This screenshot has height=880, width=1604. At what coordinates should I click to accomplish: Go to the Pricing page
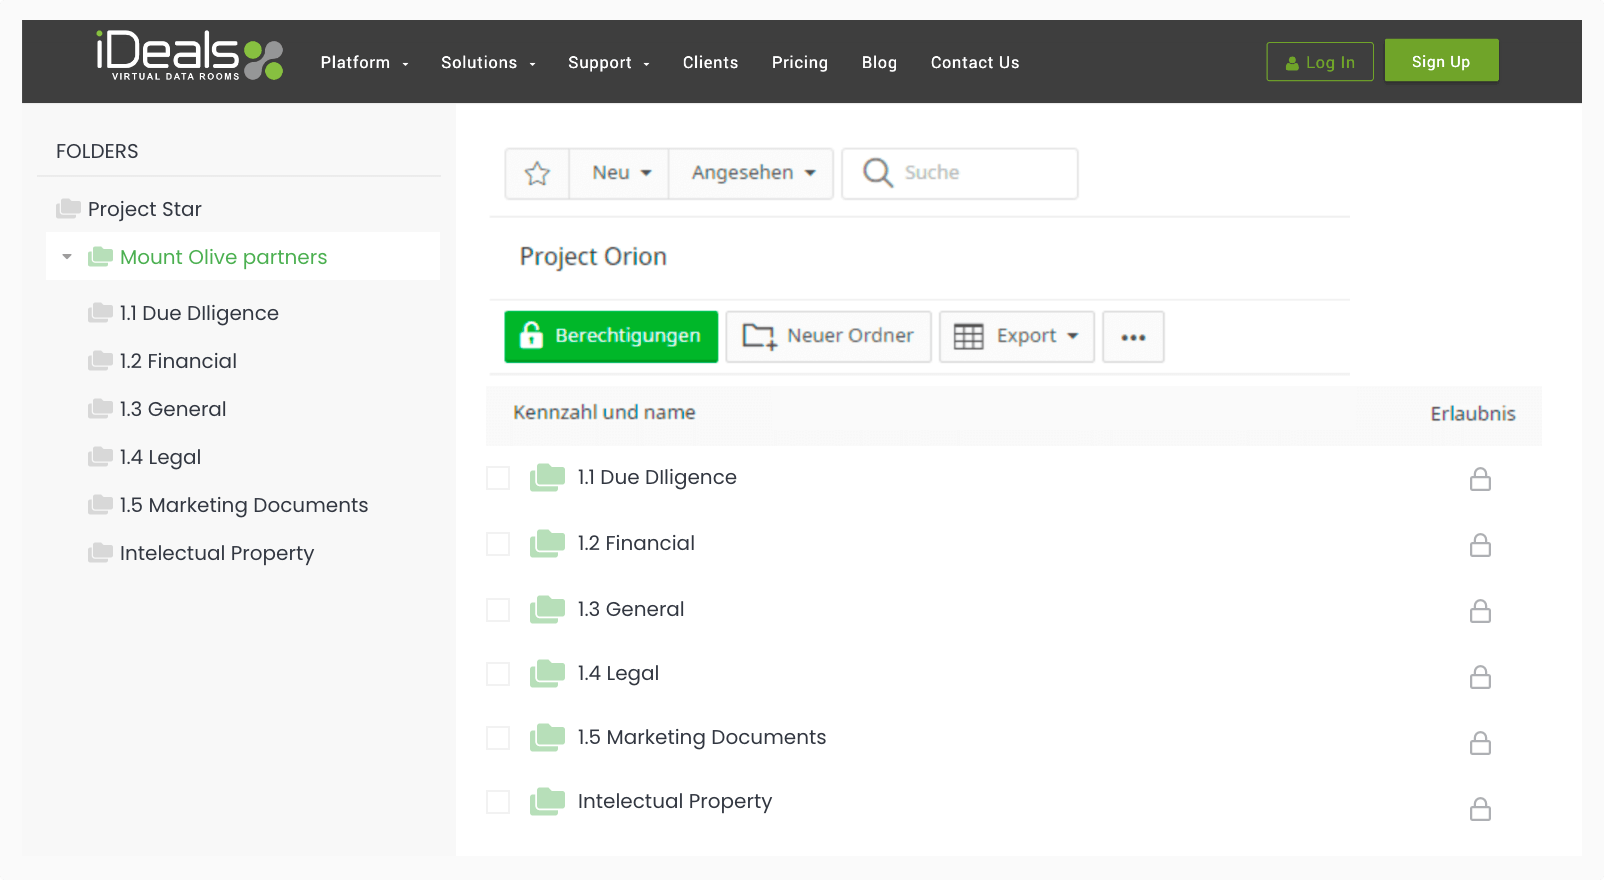(799, 62)
